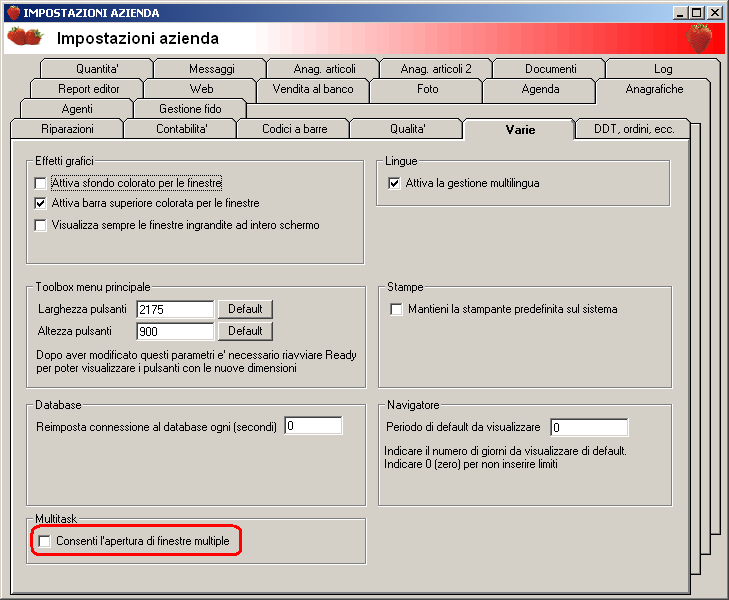The height and width of the screenshot is (600, 729).
Task: Open the Anagrafiche tab
Action: click(x=654, y=89)
